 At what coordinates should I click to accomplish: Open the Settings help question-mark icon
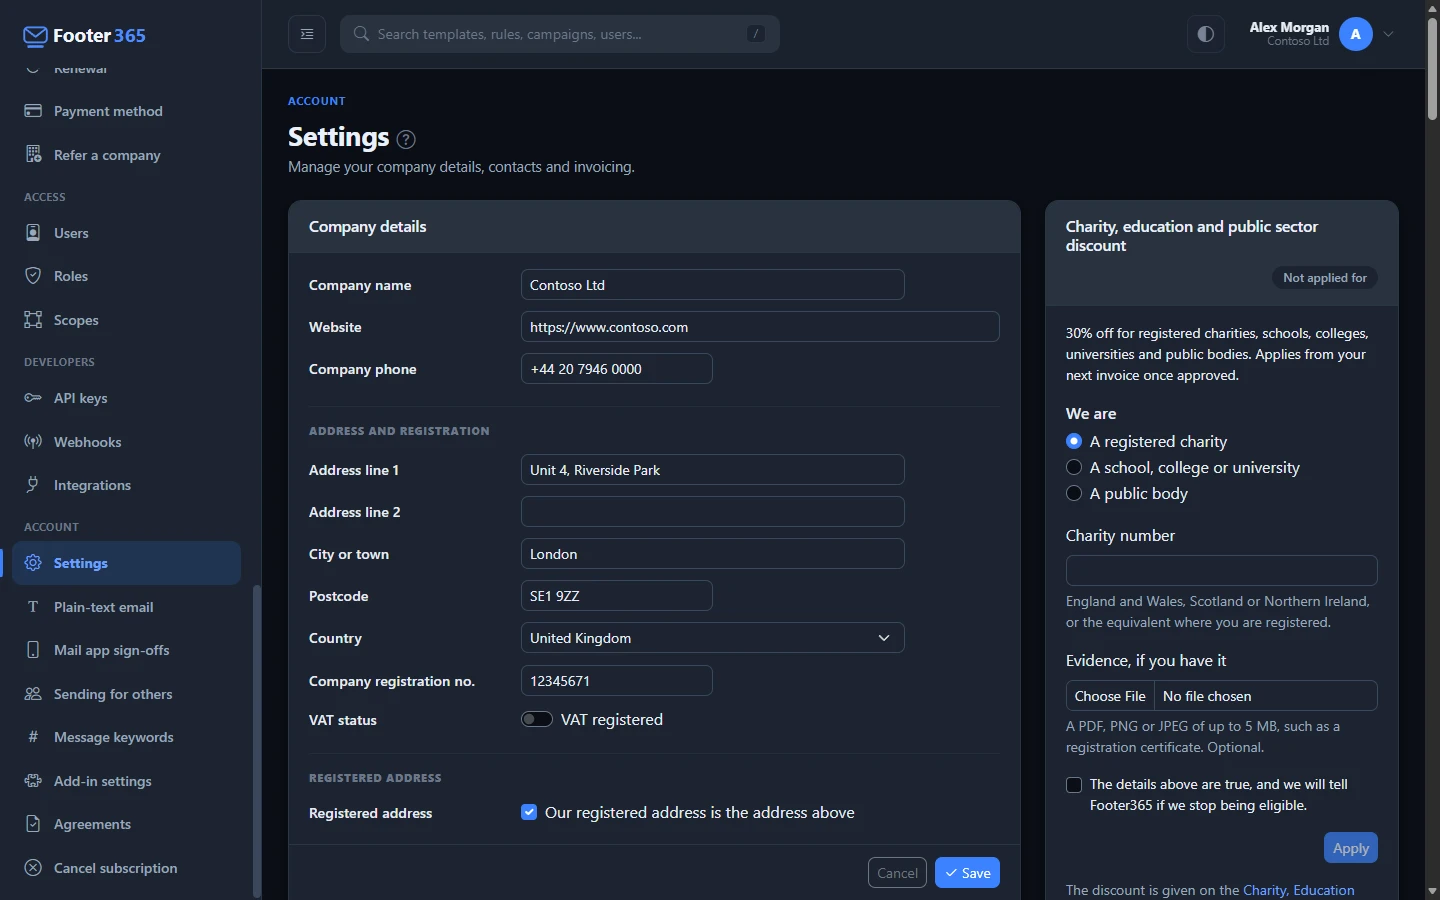click(406, 139)
